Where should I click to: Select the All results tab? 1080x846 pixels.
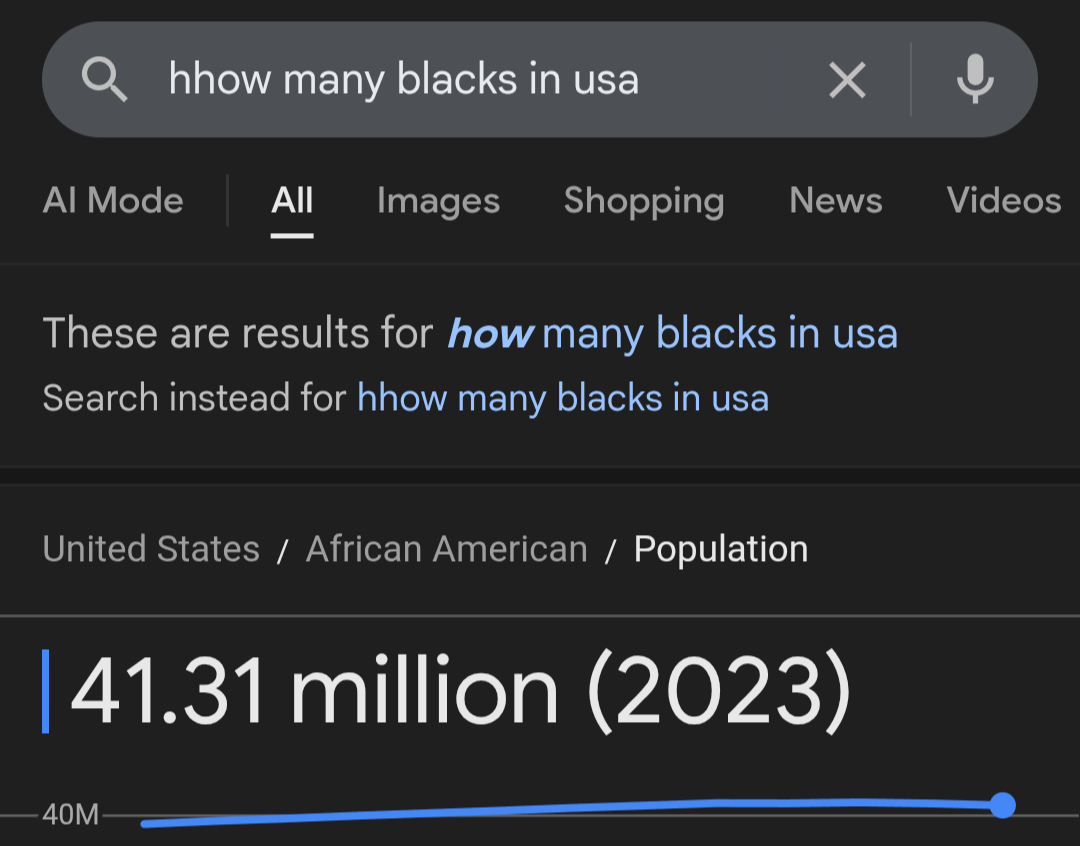292,200
